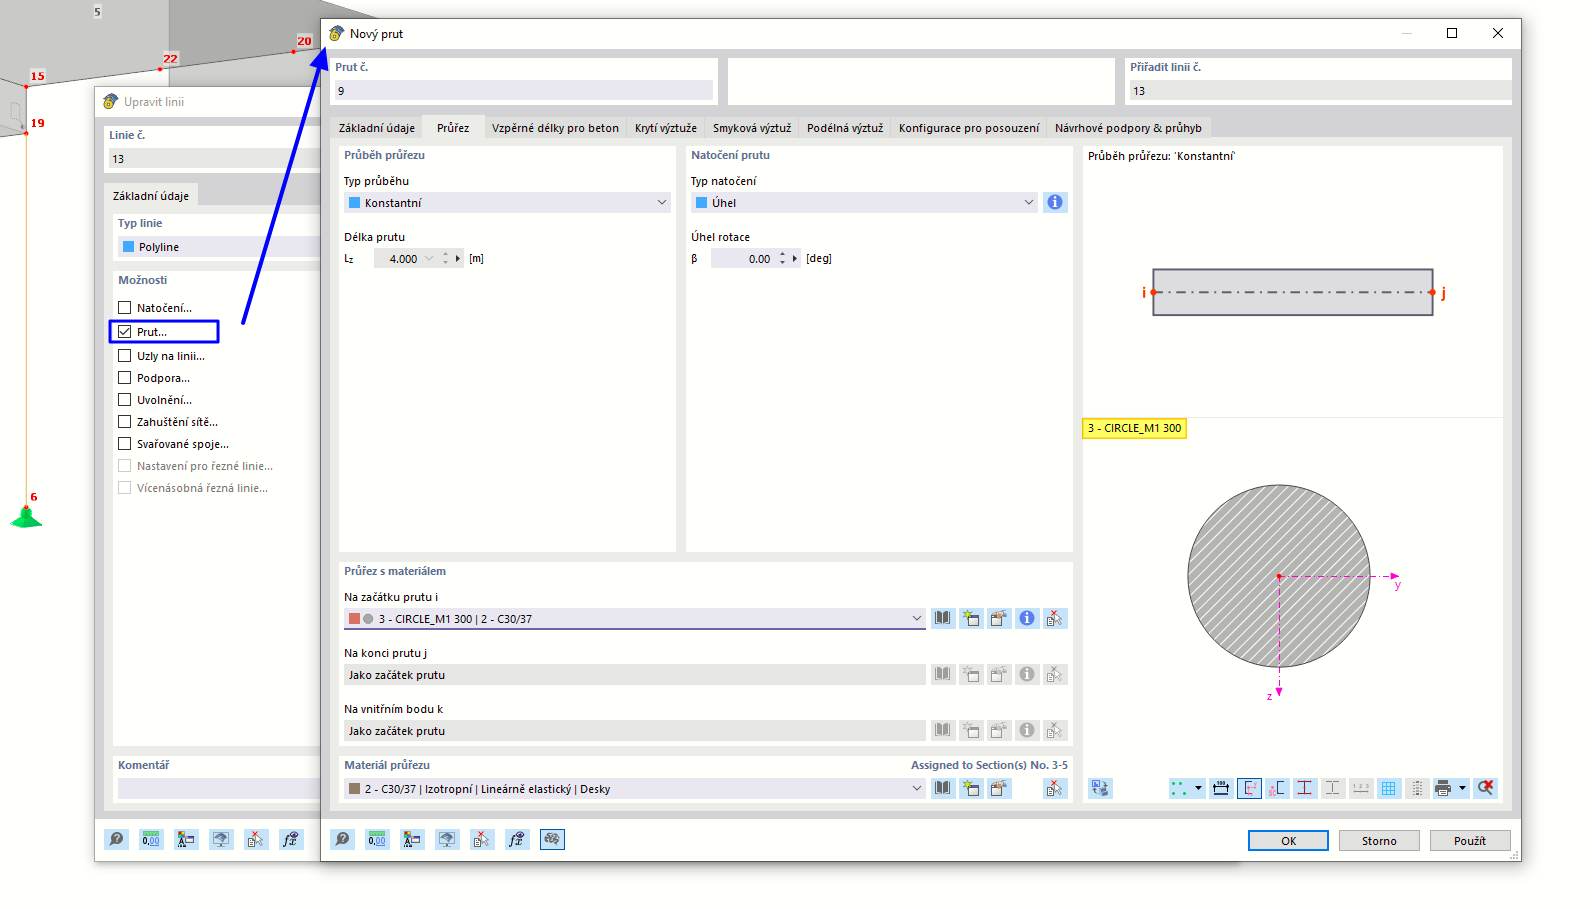1592x909 pixels.
Task: Open the Typ natočení Úhel dropdown
Action: coord(864,203)
